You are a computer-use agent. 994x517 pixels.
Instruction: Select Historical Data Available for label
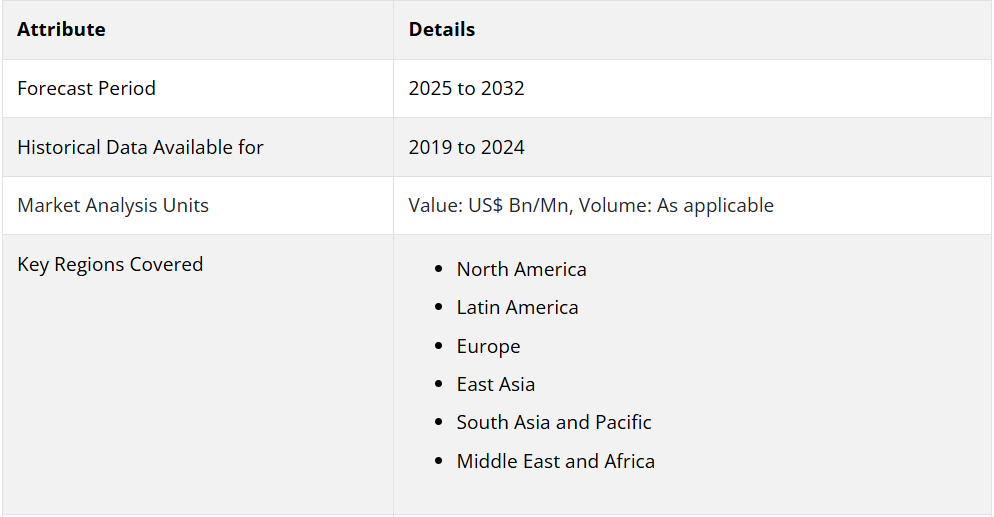point(140,147)
